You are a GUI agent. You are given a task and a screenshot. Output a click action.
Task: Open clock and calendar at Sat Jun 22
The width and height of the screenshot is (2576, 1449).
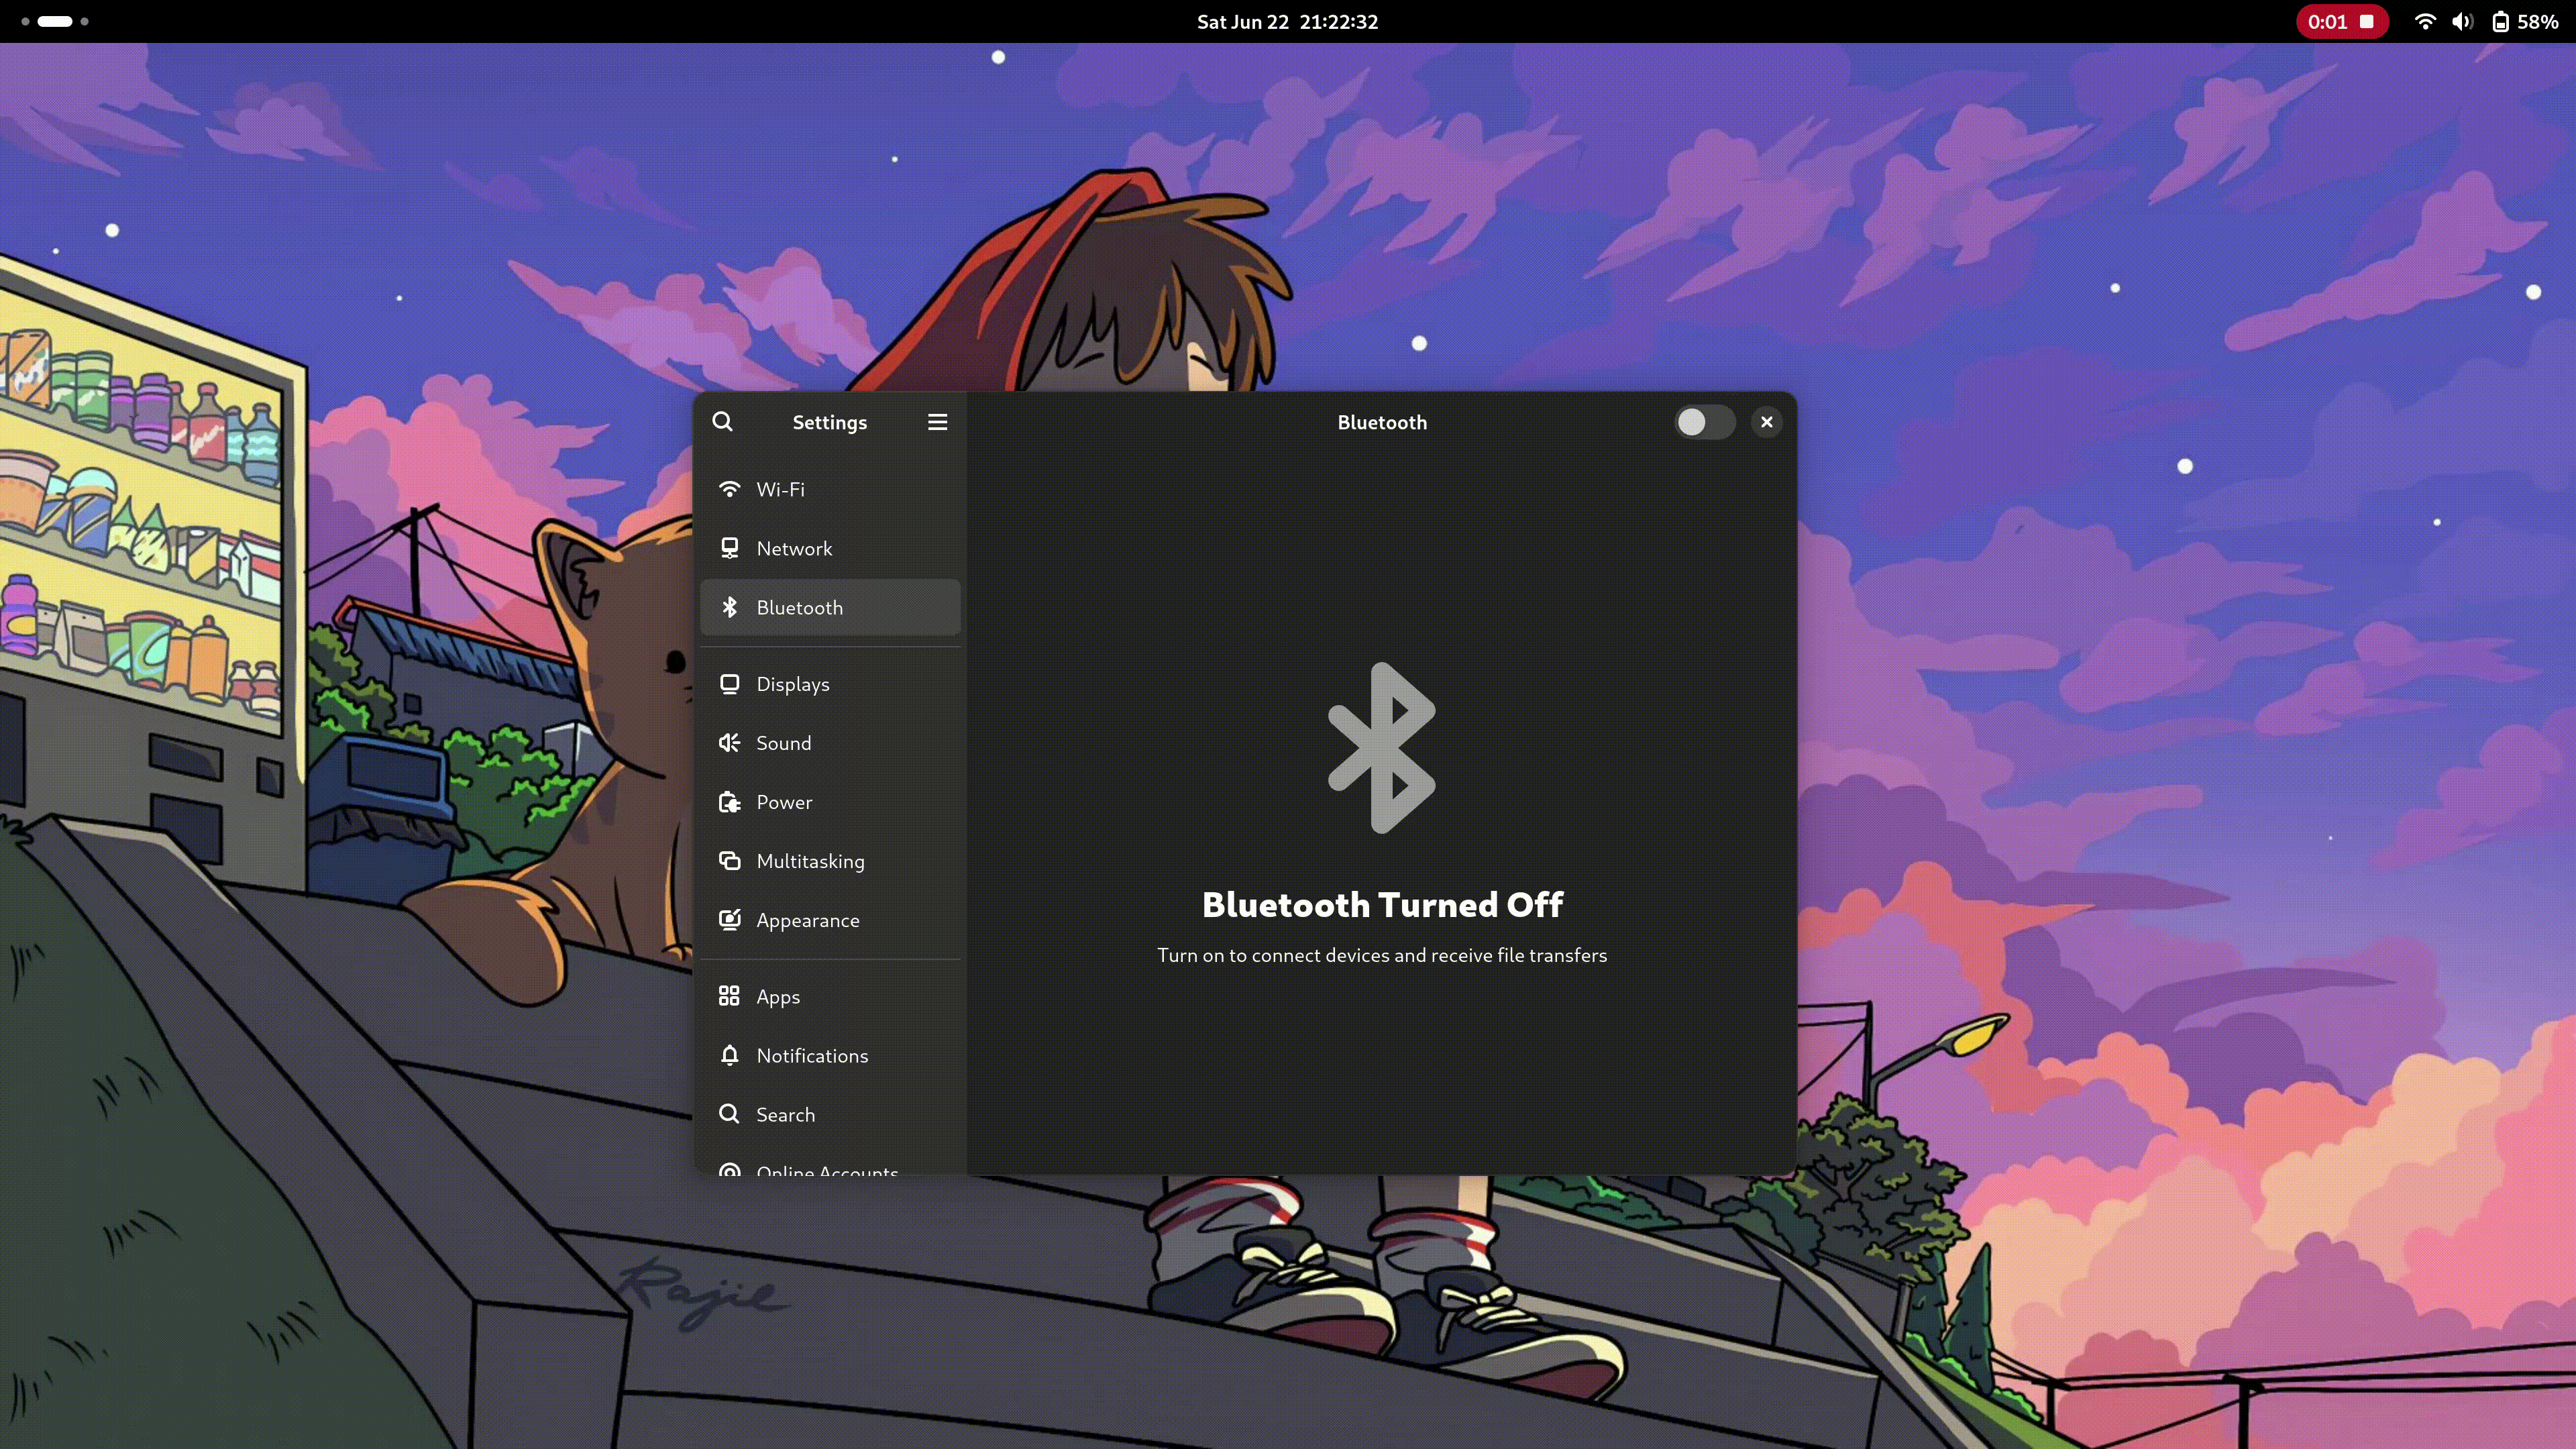click(1288, 21)
